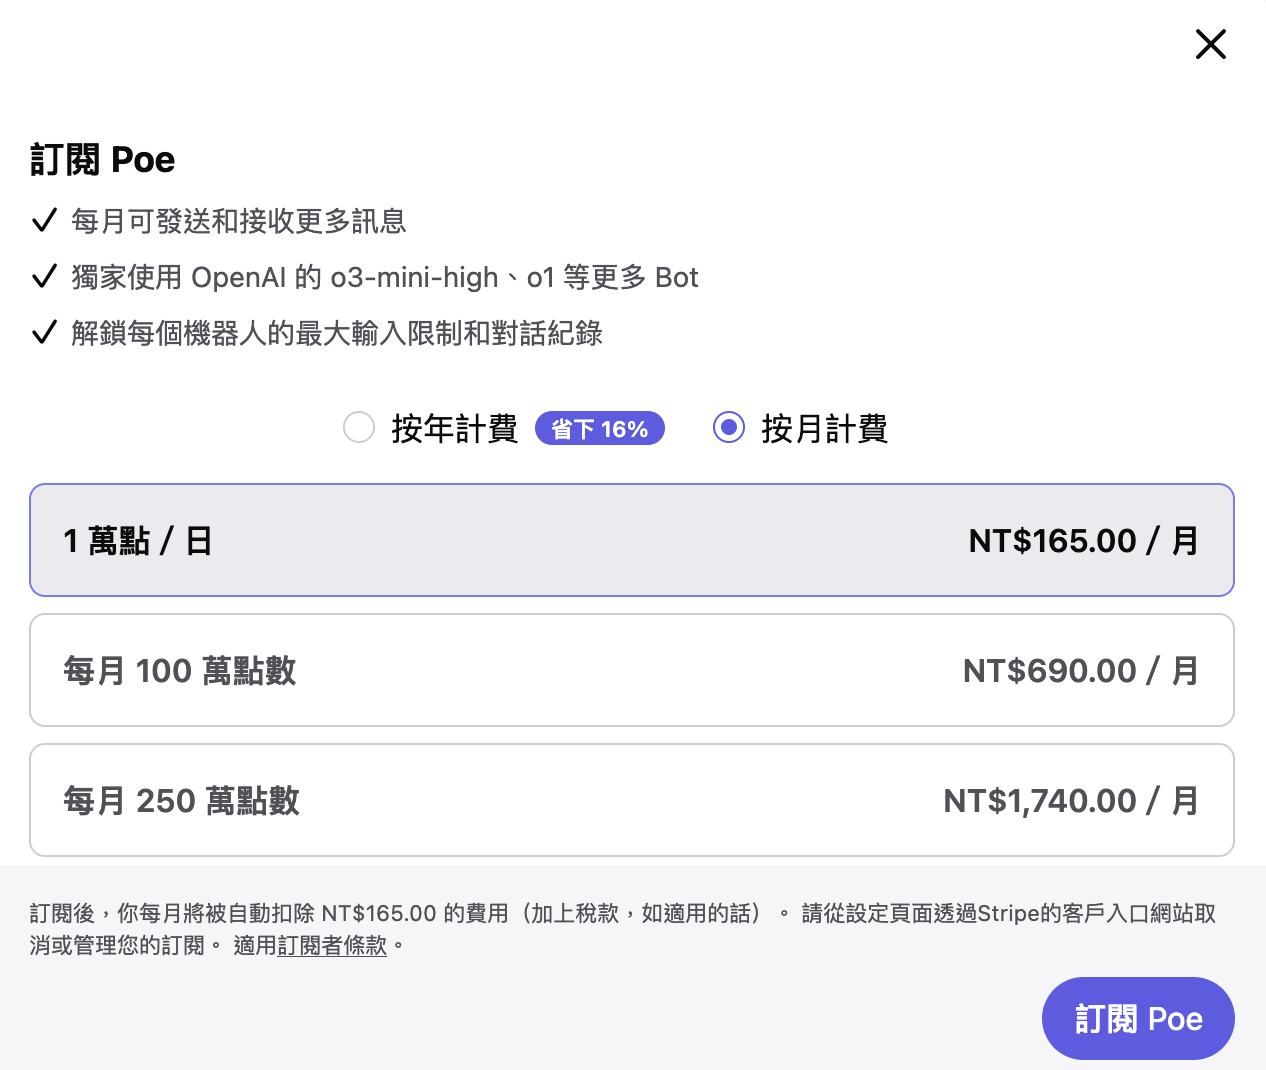Click the NT$690.00 / 月 price
The height and width of the screenshot is (1070, 1266).
(1080, 671)
